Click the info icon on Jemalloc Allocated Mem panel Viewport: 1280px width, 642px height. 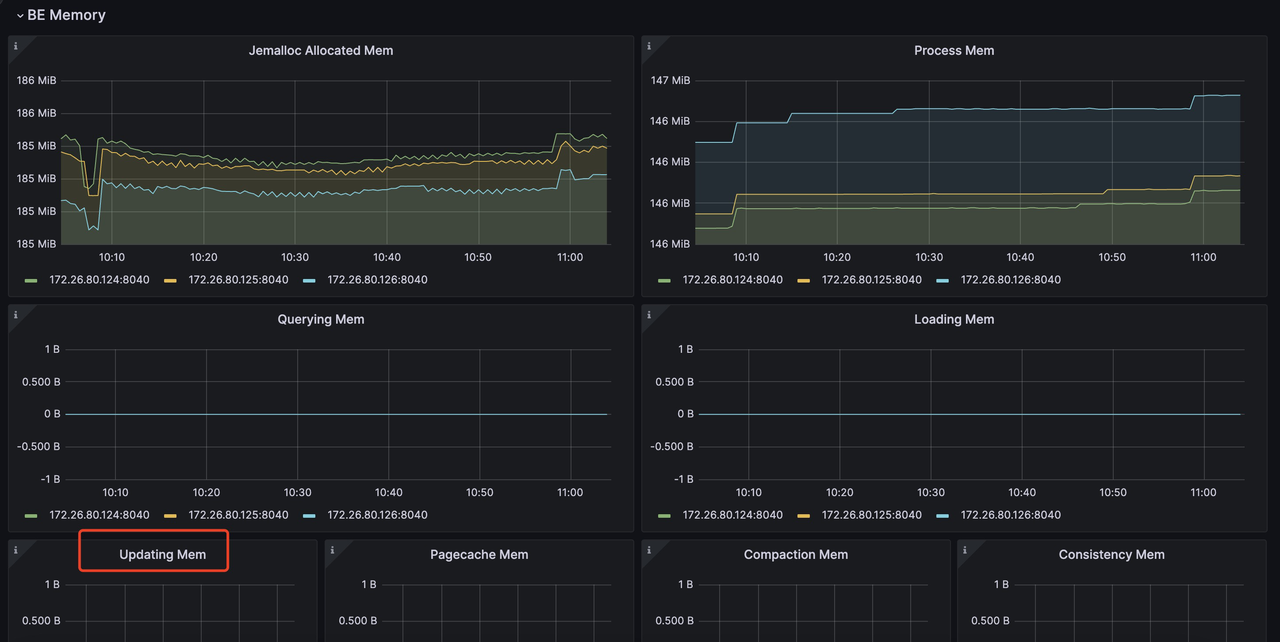point(15,45)
